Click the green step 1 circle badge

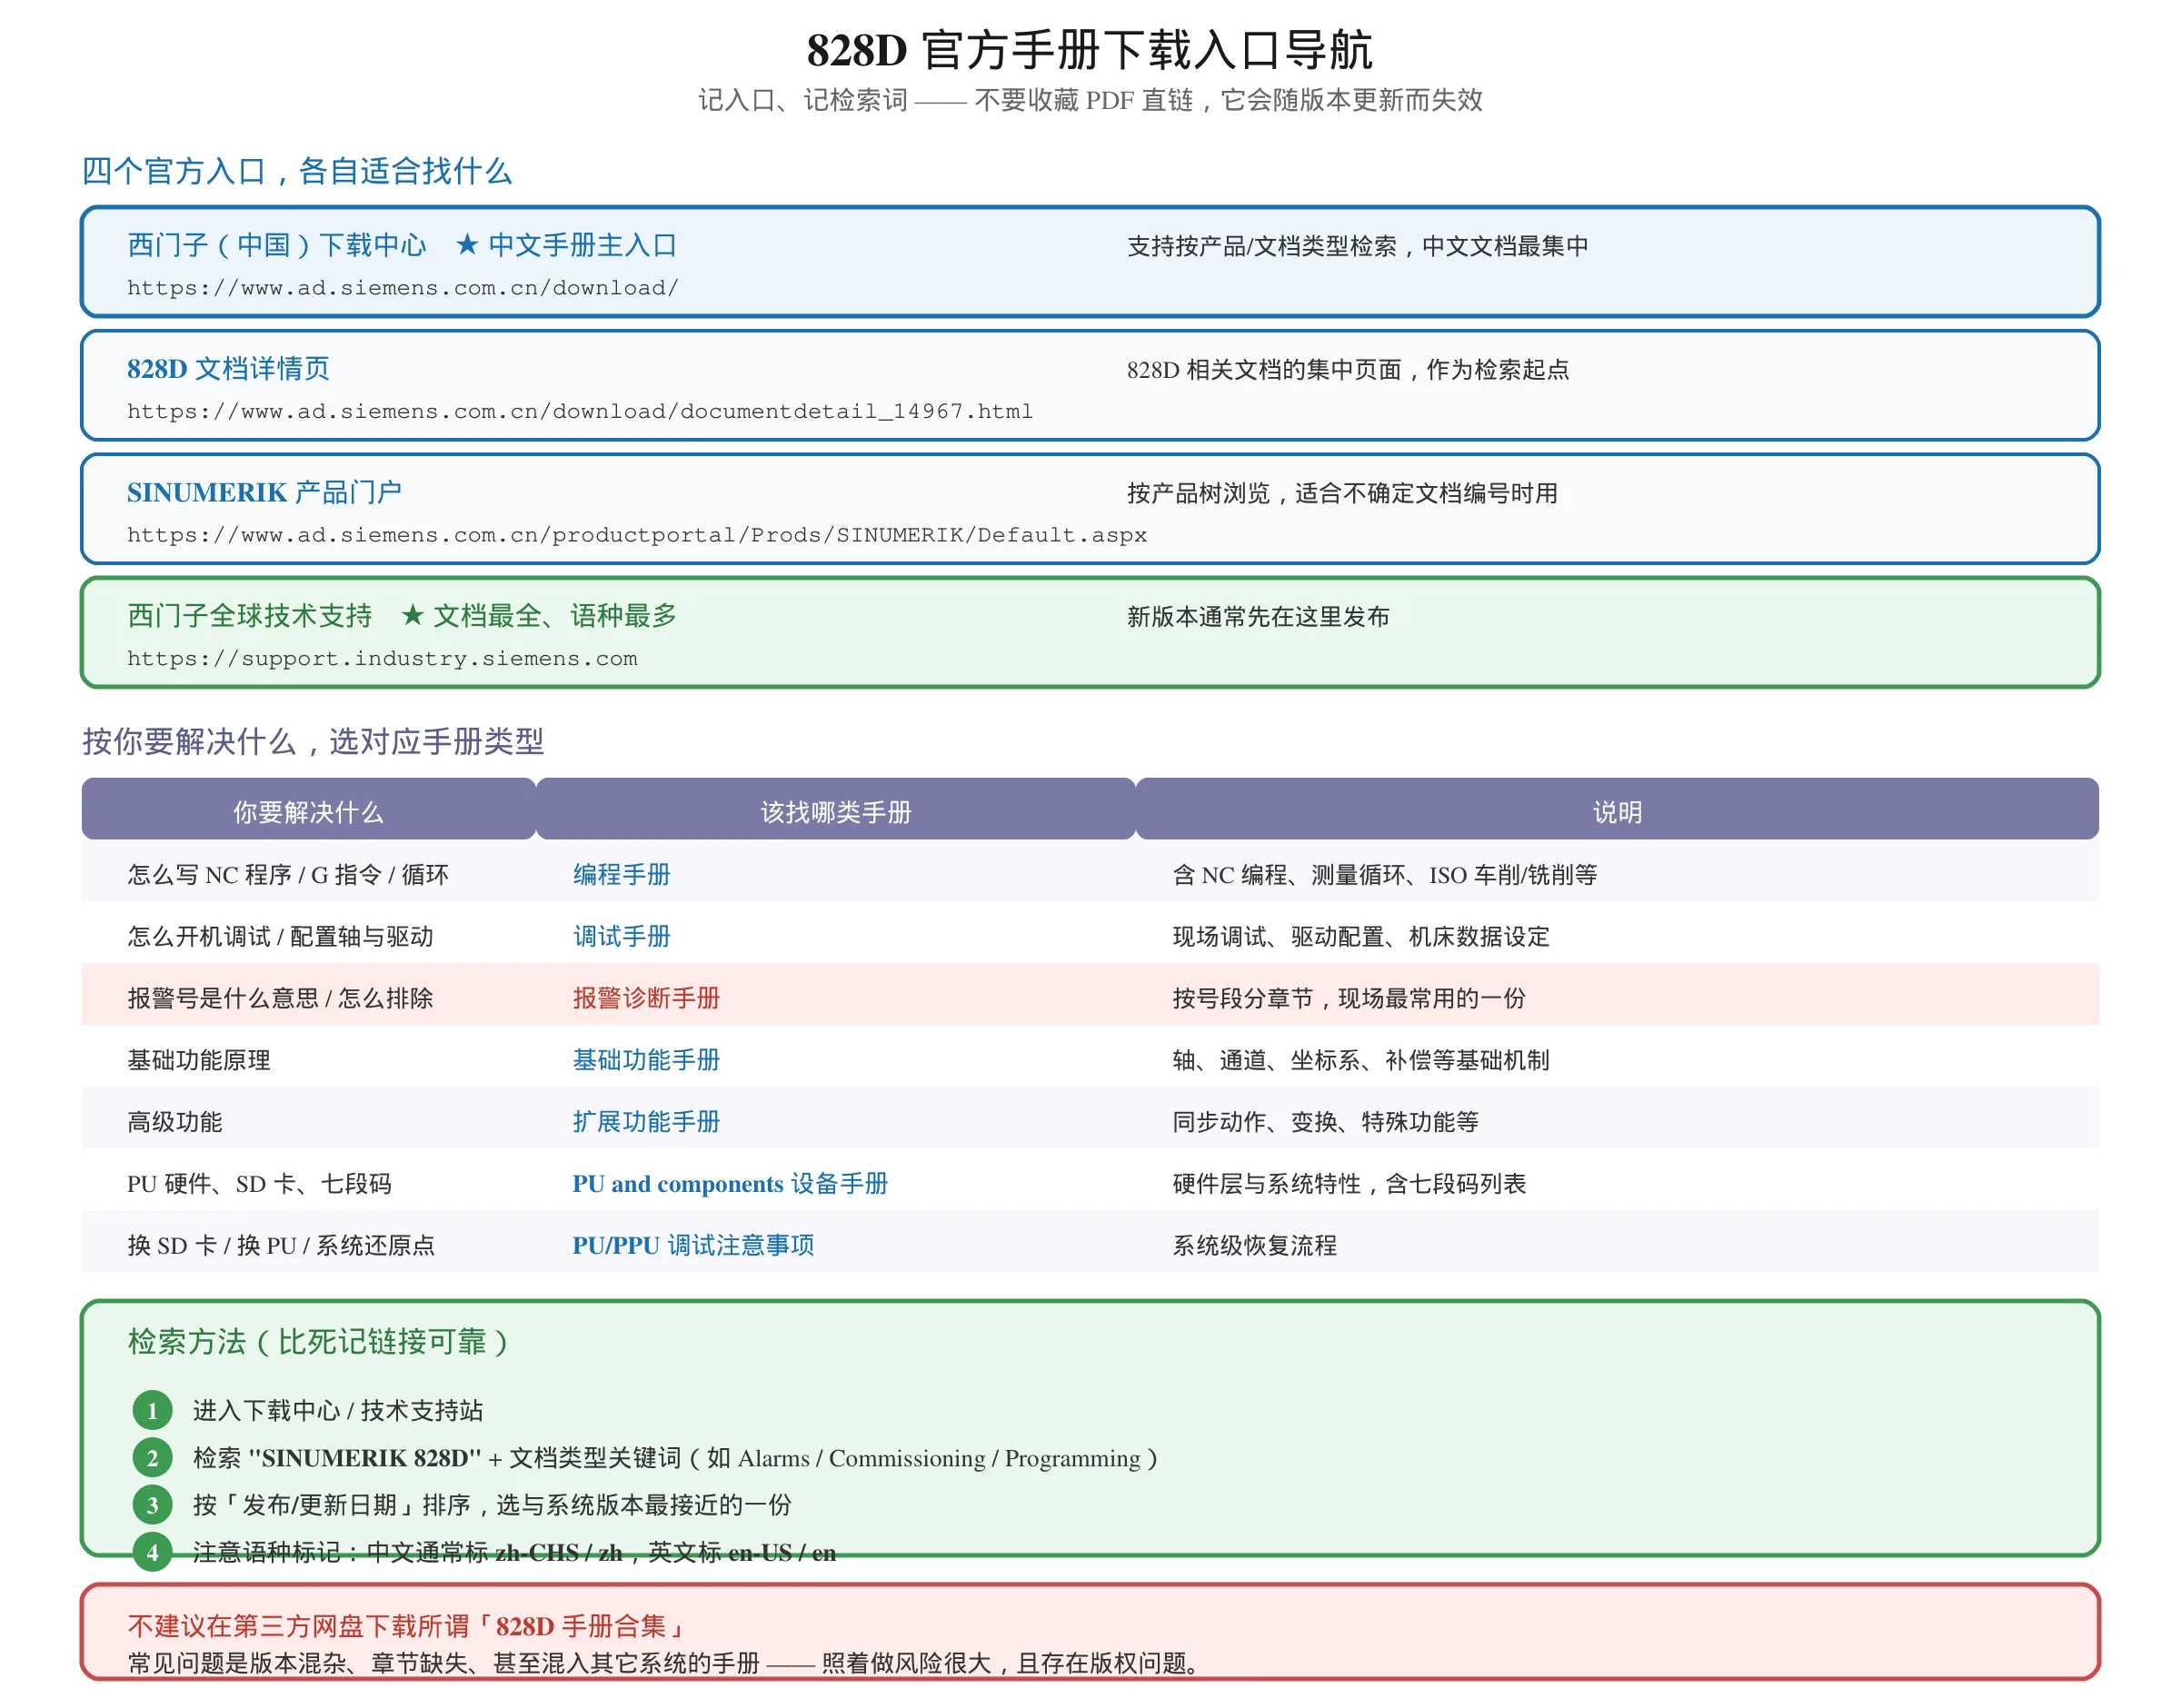pos(152,1411)
